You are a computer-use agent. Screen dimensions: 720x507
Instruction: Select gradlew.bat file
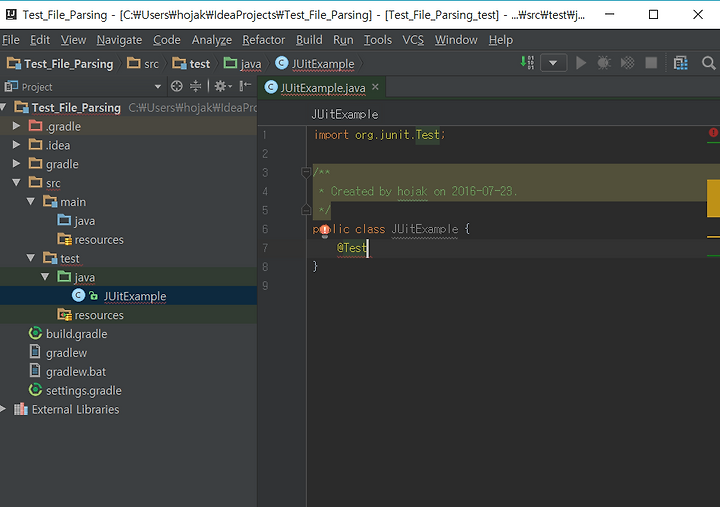click(68, 371)
